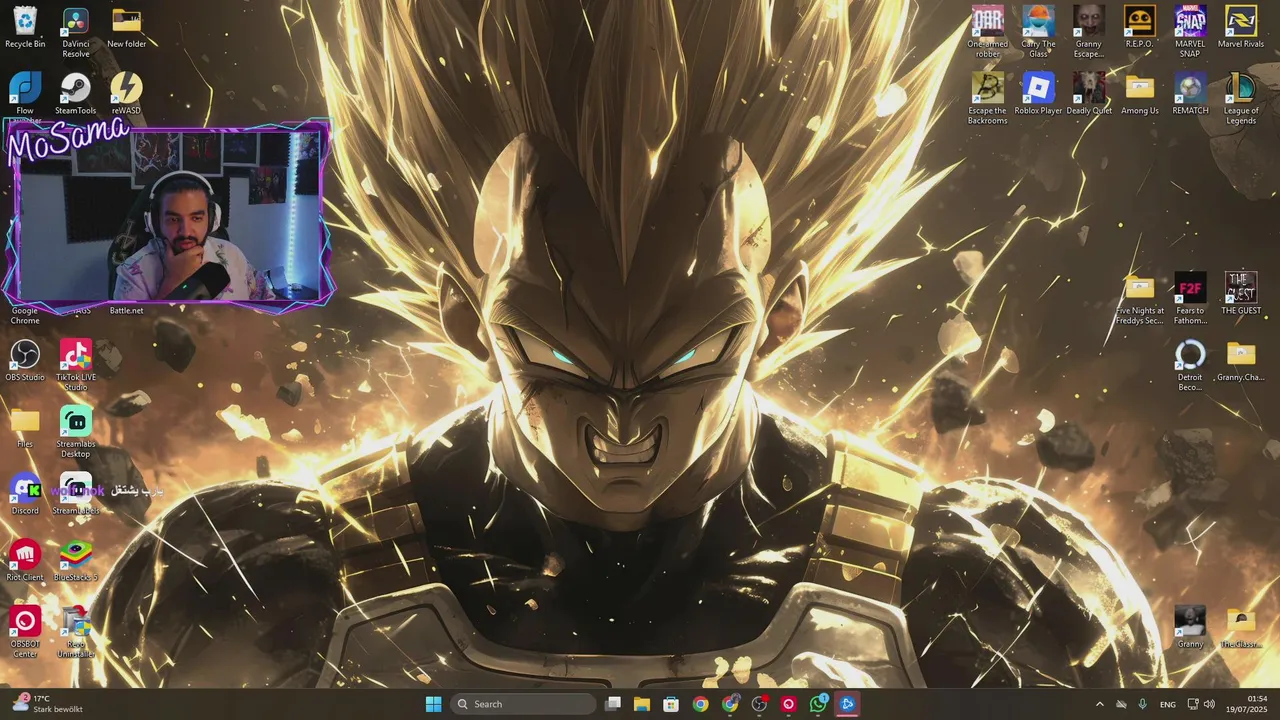Image resolution: width=1280 pixels, height=720 pixels.
Task: Switch to OBS Studio on the taskbar
Action: 759,704
